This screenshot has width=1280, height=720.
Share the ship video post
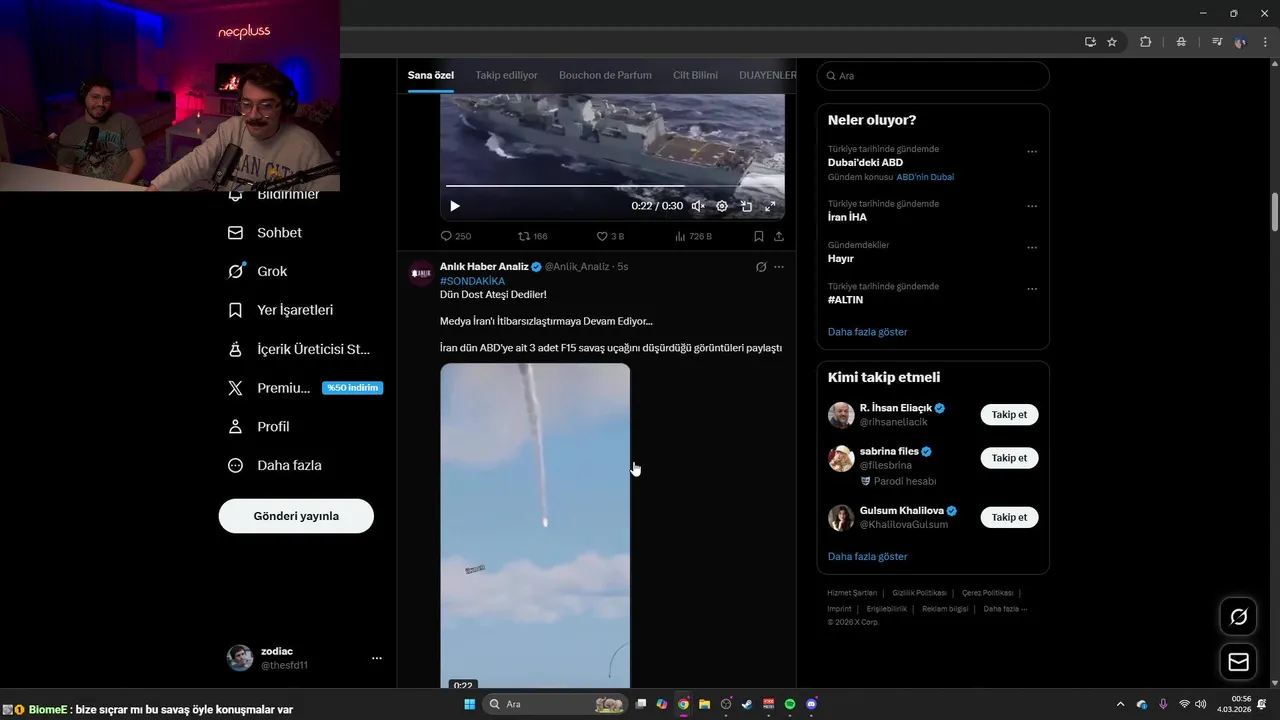click(x=778, y=236)
